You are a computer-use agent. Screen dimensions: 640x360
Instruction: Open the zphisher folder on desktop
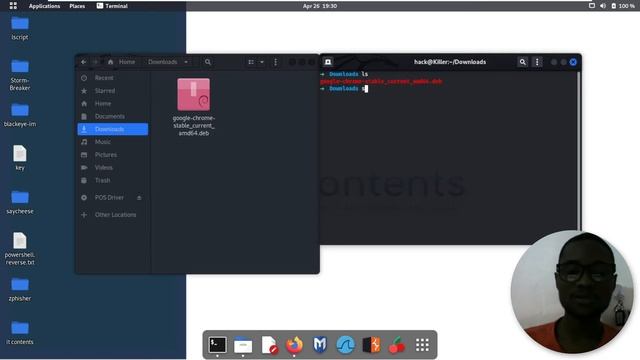pos(20,289)
